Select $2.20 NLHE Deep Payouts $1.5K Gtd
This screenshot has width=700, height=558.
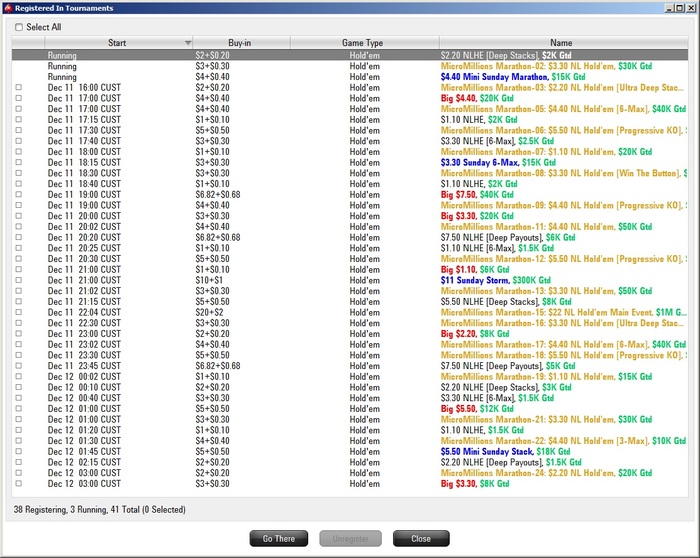[350, 462]
